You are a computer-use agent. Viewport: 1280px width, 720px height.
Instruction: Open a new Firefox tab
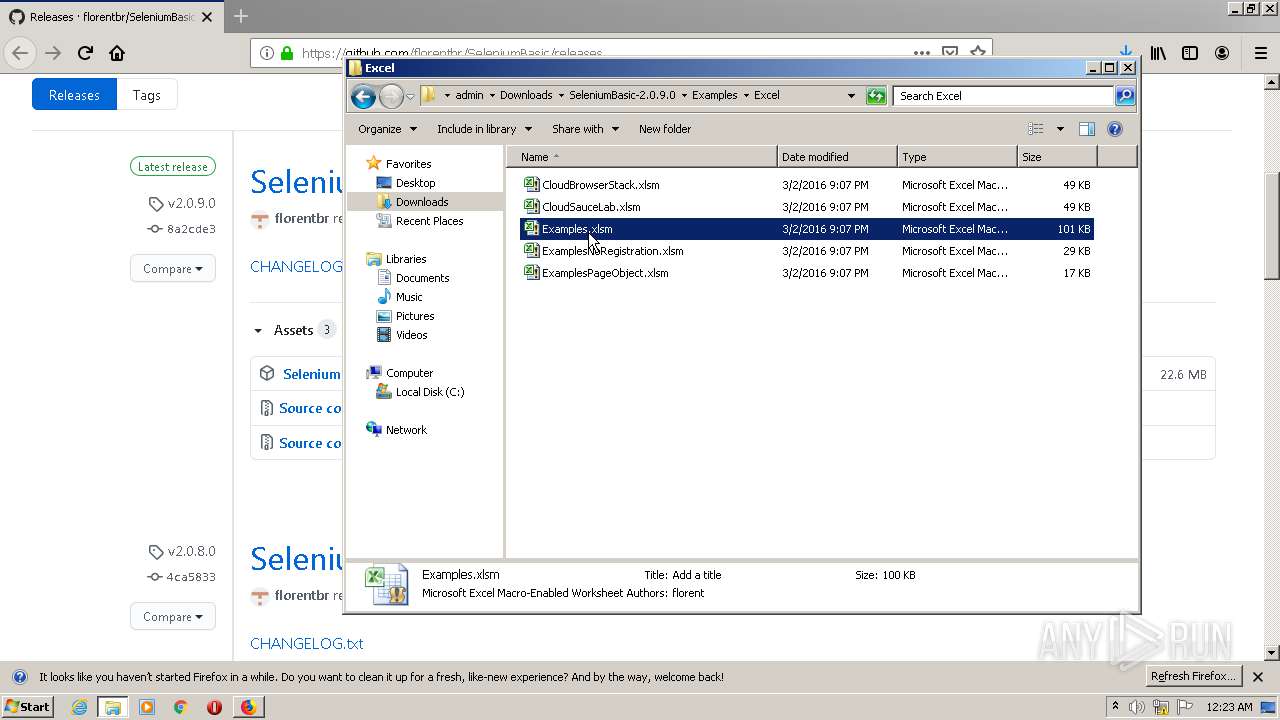[x=240, y=17]
